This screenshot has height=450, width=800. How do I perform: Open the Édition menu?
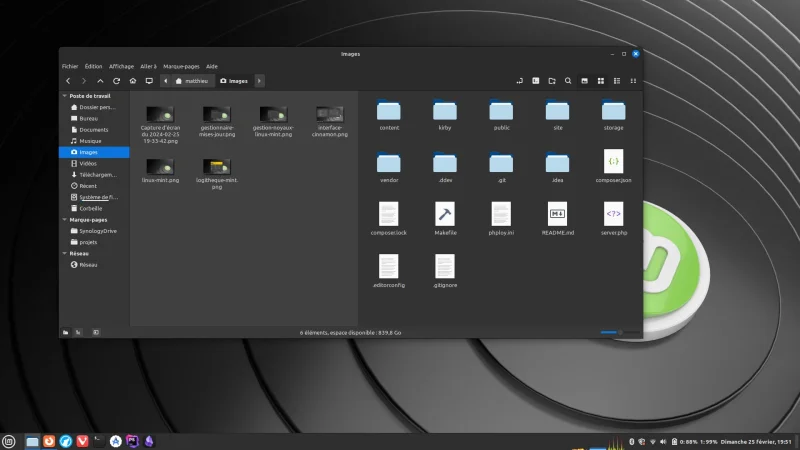(x=93, y=66)
